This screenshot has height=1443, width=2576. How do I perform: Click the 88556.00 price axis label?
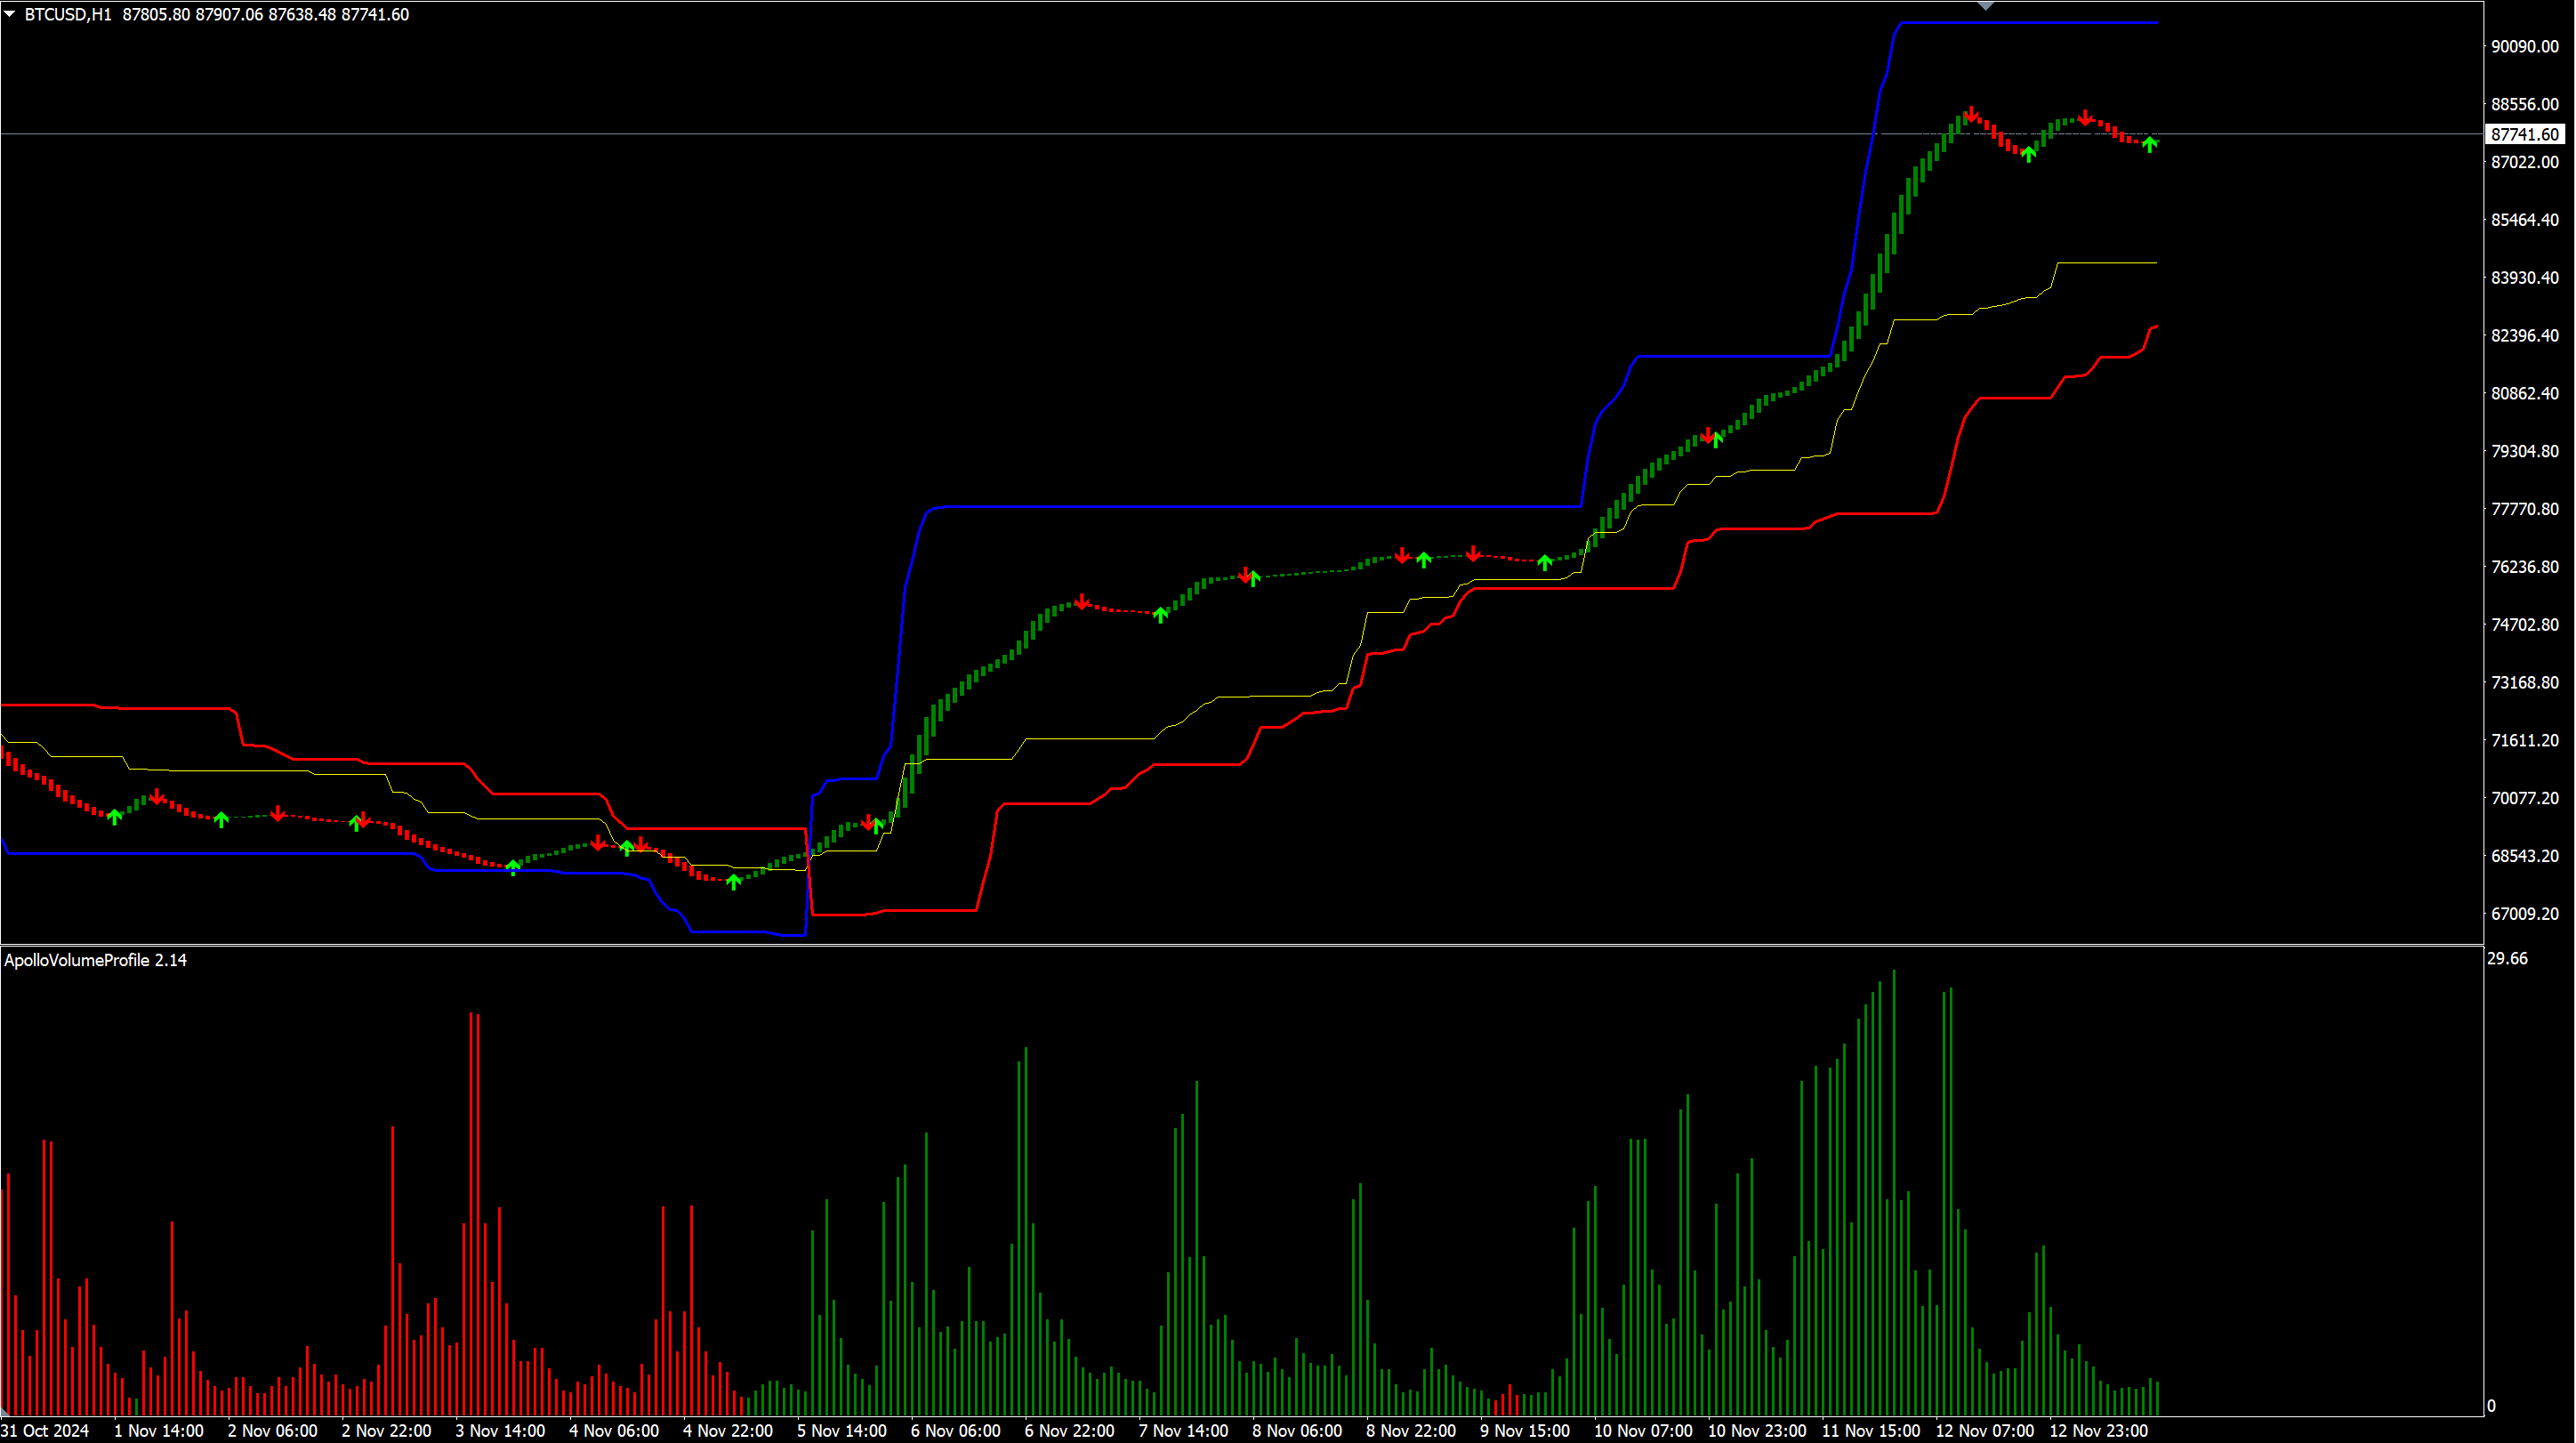(2524, 104)
